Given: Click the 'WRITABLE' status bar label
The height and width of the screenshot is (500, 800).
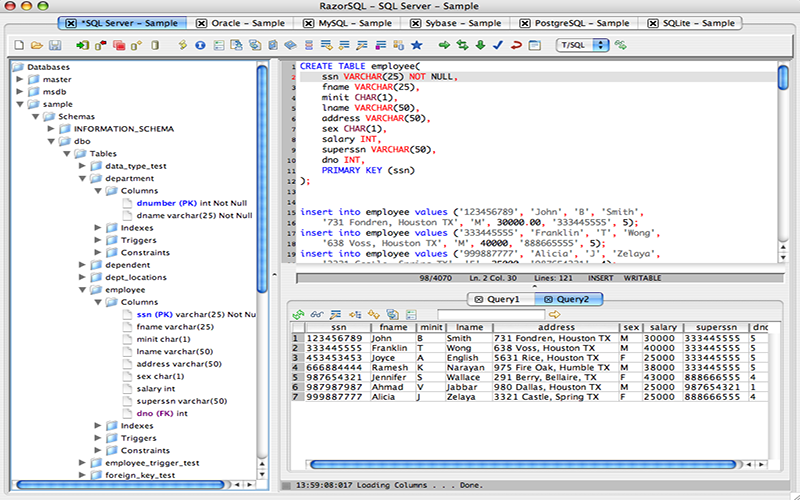Looking at the screenshot, I should 642,278.
